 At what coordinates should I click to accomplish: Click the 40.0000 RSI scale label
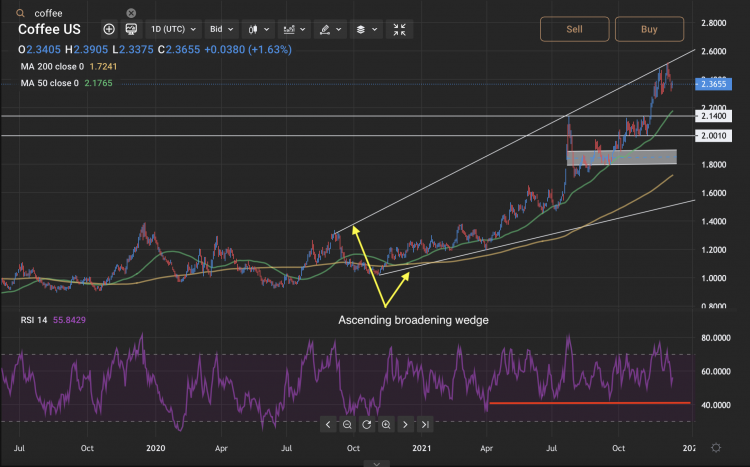pyautogui.click(x=716, y=405)
